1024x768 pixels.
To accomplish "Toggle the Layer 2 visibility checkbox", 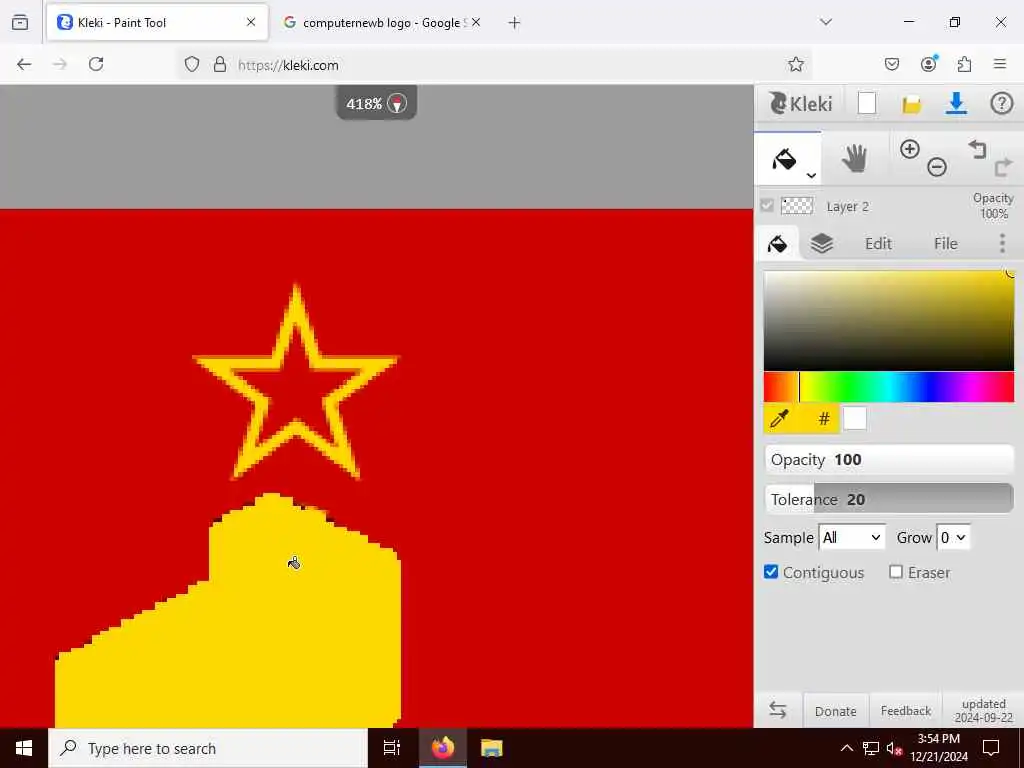I will coord(767,206).
